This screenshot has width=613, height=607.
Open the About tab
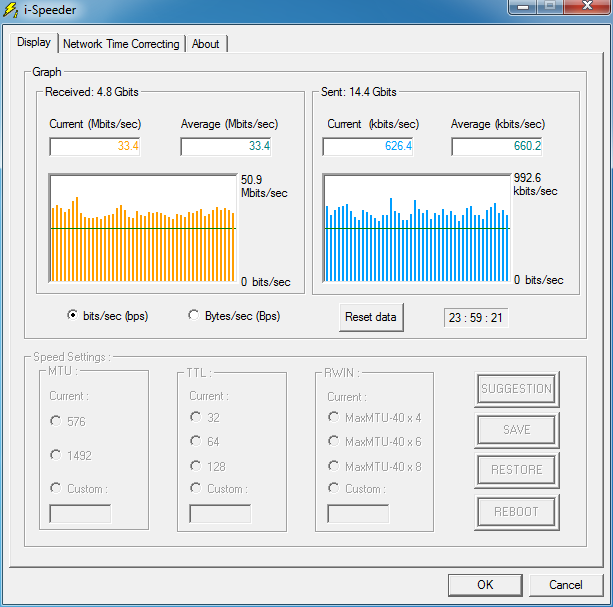pos(206,44)
